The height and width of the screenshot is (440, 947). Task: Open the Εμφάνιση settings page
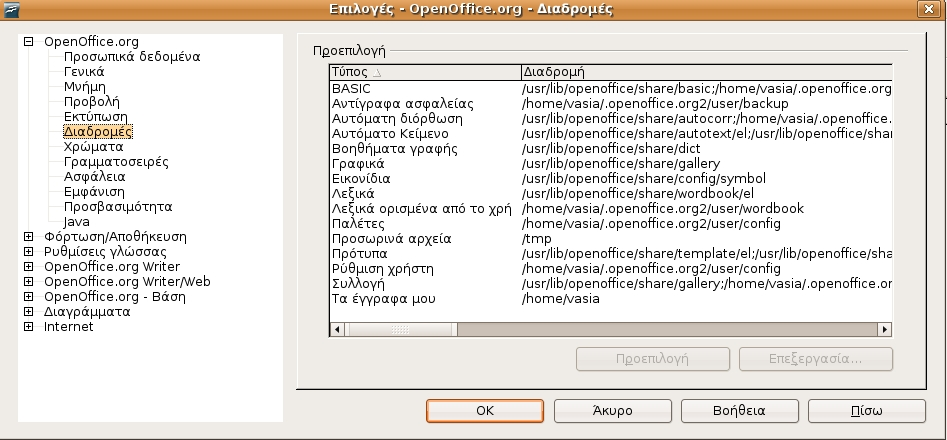94,192
